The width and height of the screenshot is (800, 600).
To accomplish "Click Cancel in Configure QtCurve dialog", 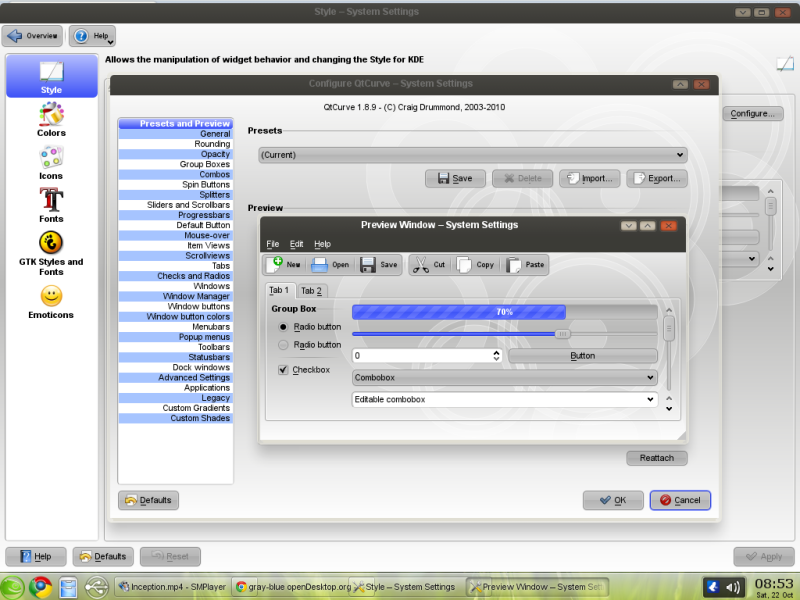I will [680, 500].
